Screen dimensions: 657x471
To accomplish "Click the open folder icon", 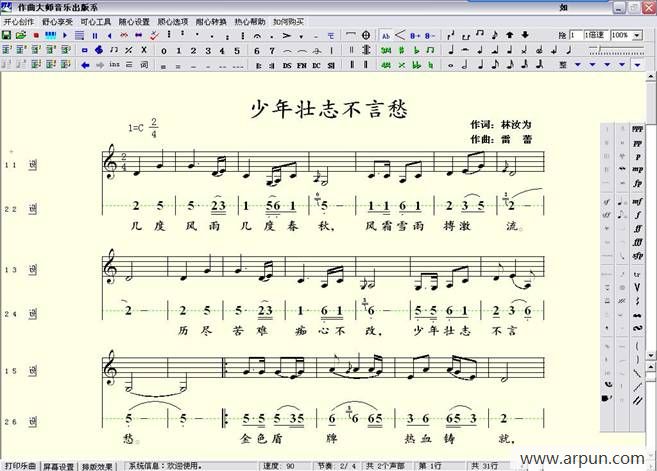I will (x=21, y=35).
